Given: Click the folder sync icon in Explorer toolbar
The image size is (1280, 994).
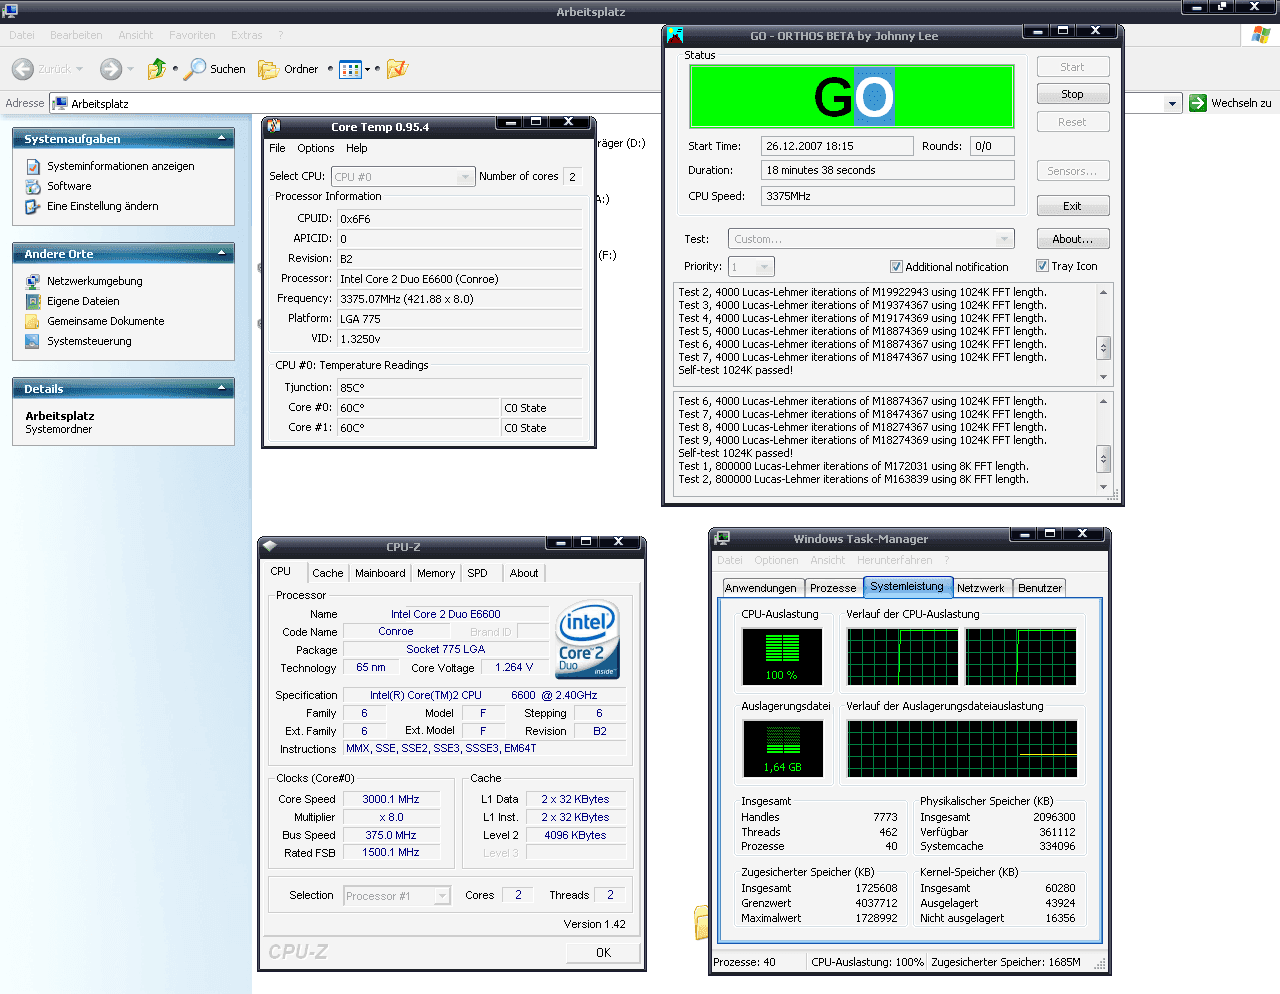Looking at the screenshot, I should 397,69.
